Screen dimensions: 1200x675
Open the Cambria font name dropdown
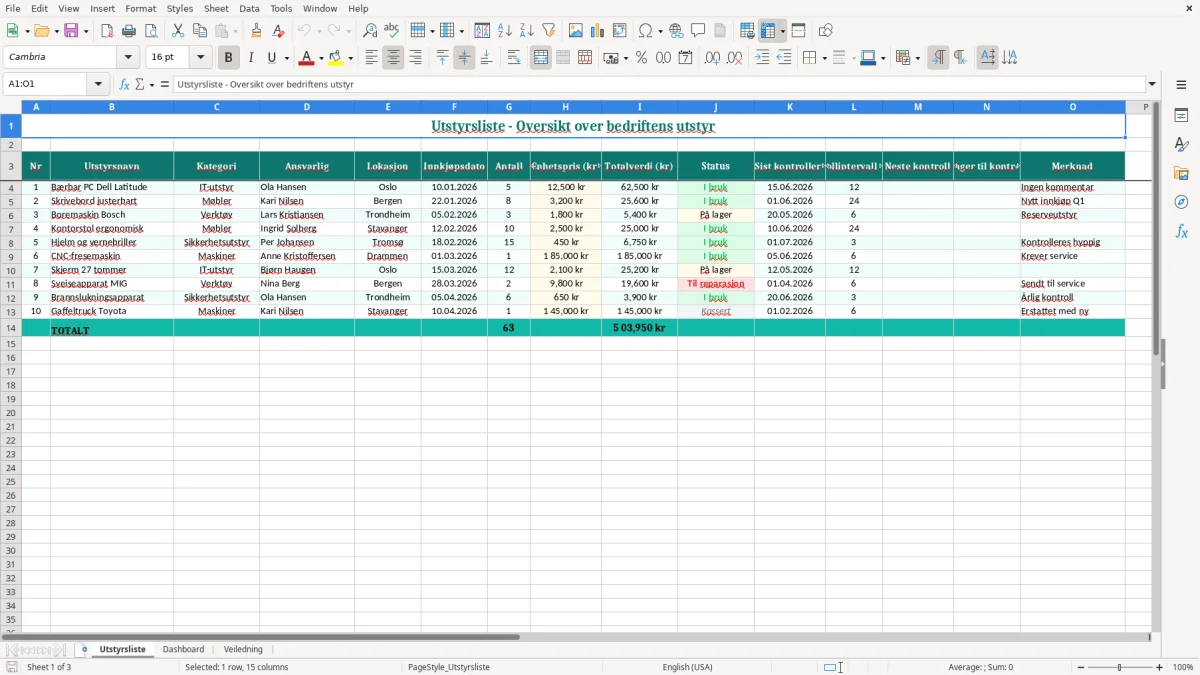(128, 58)
